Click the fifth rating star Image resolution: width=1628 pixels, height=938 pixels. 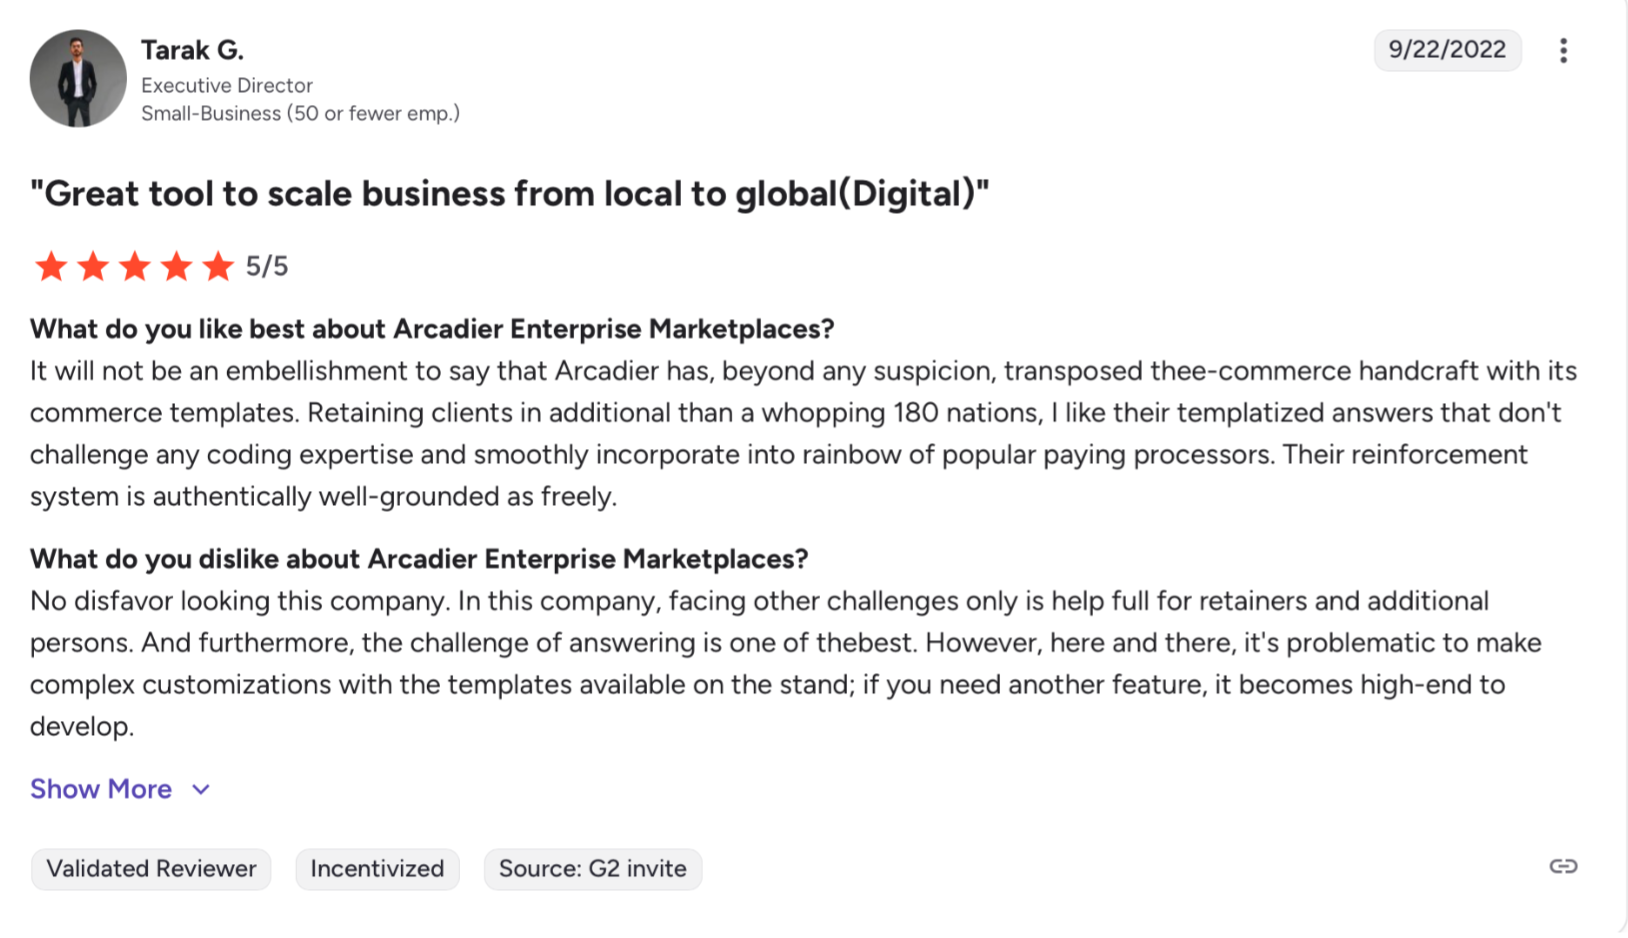(x=218, y=267)
